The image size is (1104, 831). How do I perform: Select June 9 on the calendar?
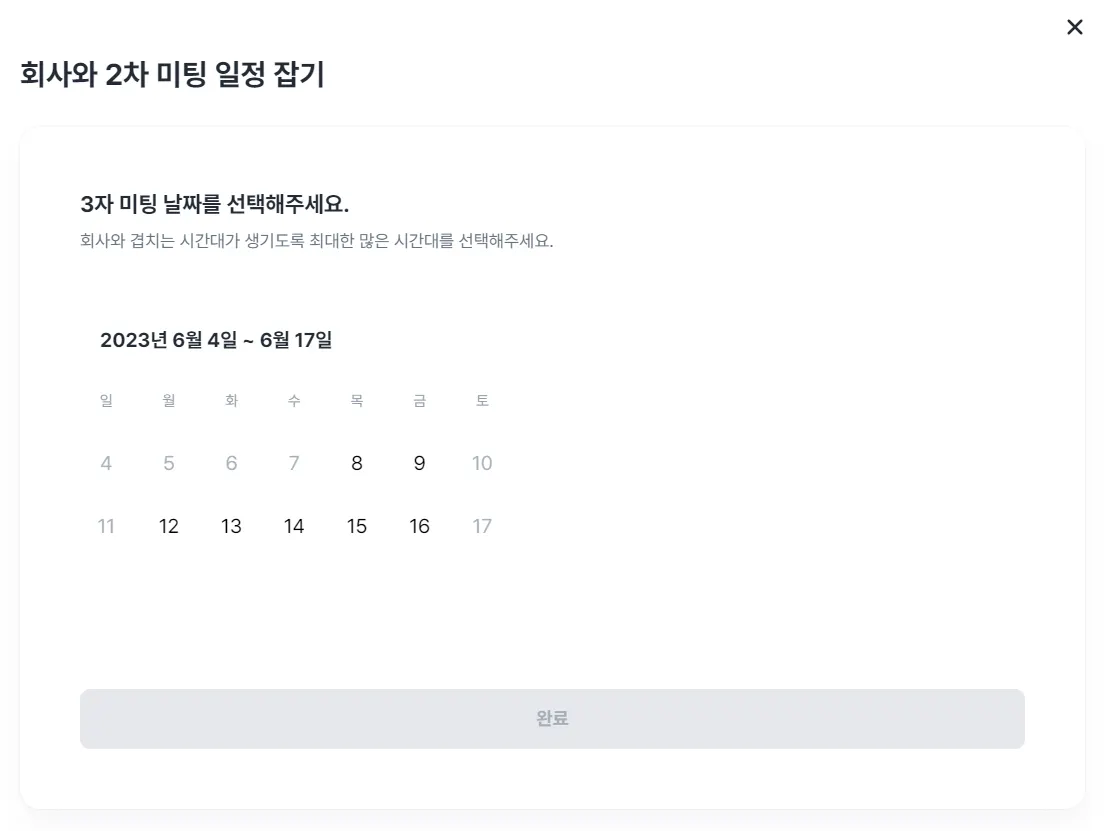tap(419, 464)
